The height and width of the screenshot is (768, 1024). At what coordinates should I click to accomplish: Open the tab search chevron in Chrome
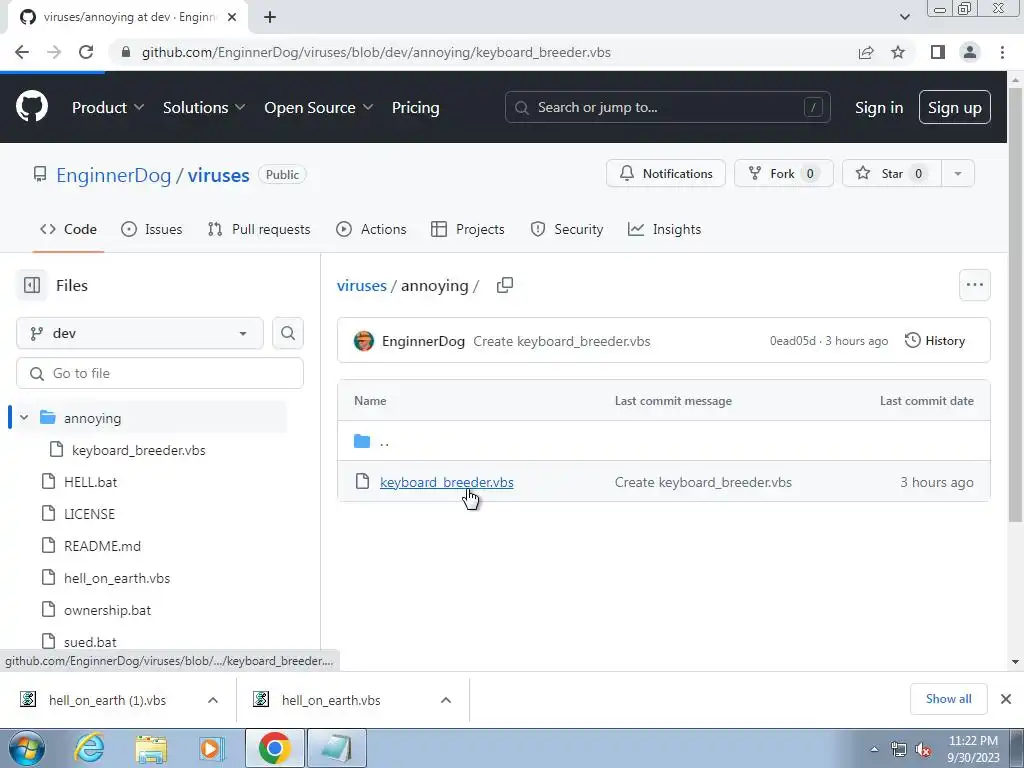point(904,17)
